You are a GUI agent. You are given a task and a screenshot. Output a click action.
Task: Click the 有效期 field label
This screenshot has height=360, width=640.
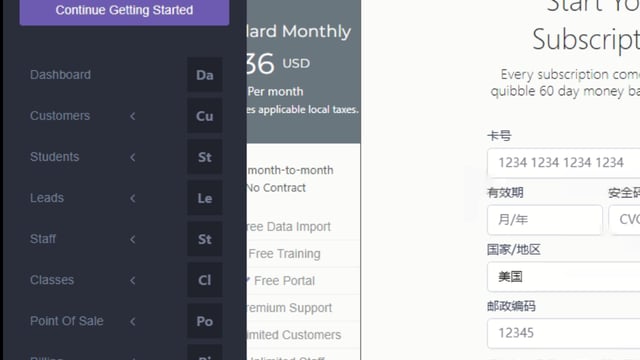(505, 192)
